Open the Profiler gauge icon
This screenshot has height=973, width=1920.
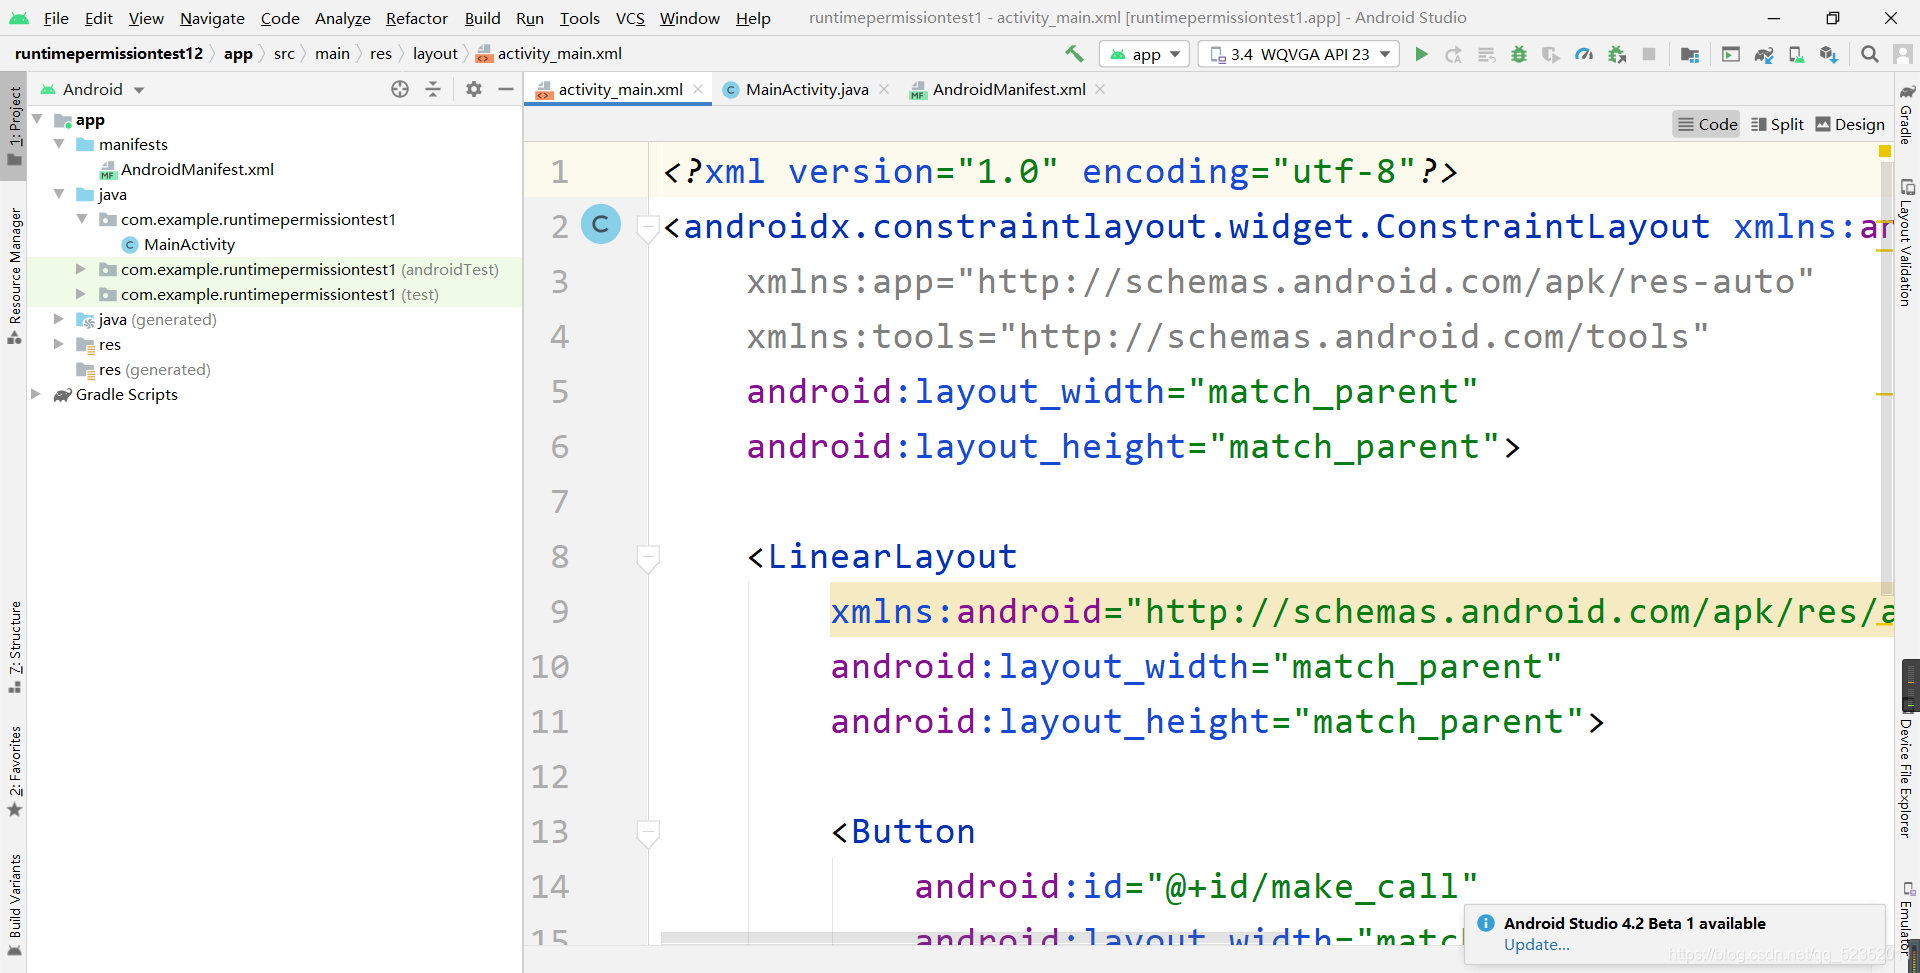(1584, 54)
